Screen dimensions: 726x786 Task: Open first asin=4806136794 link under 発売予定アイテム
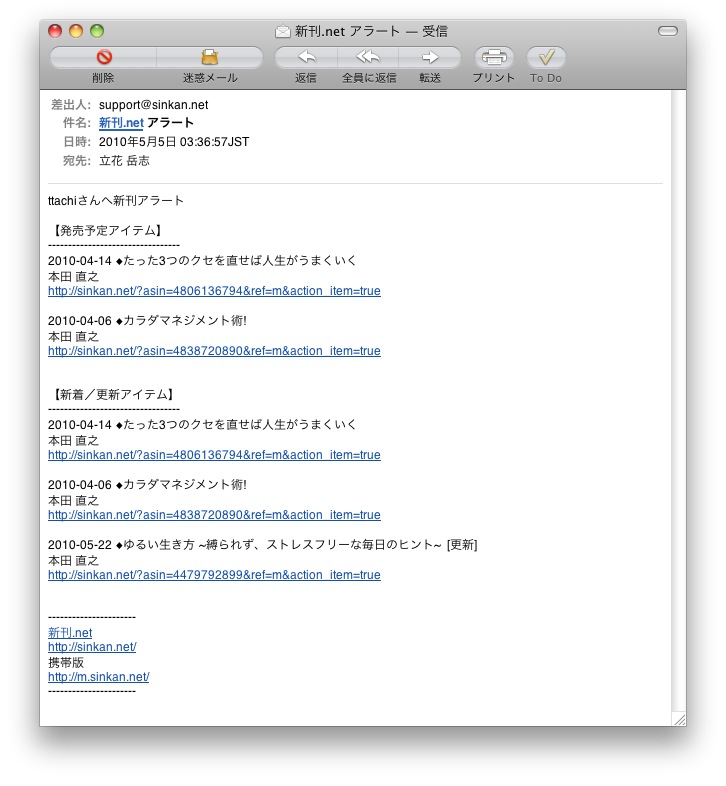click(214, 292)
